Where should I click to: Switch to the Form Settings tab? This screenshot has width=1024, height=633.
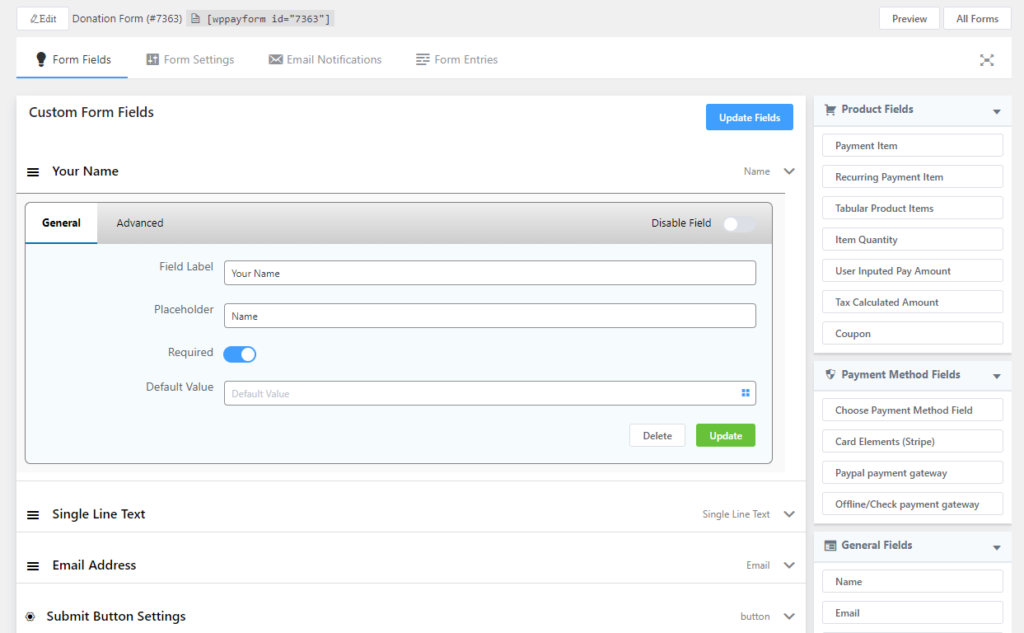[190, 60]
